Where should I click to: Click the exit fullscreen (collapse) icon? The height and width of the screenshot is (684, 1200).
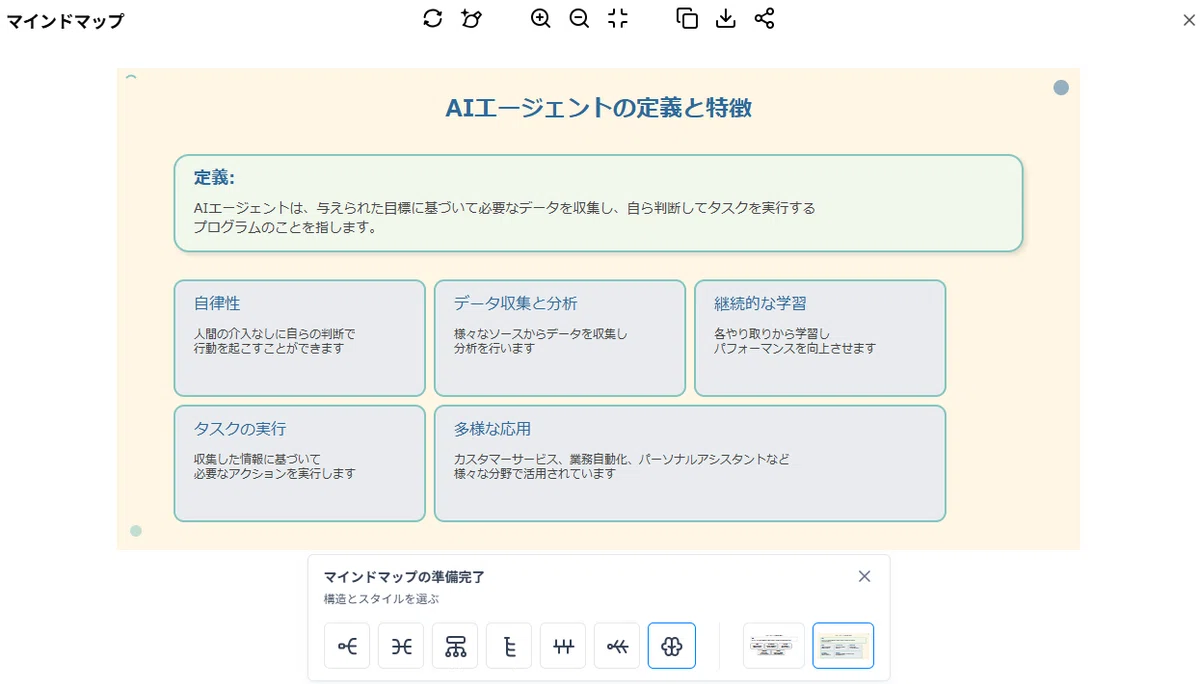[618, 18]
